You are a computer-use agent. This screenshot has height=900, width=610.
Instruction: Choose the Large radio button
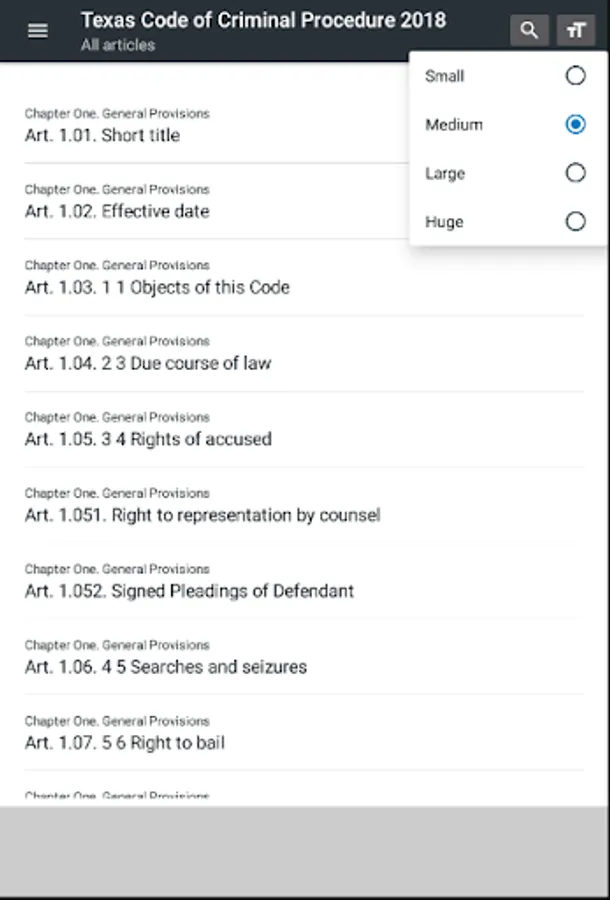pyautogui.click(x=575, y=173)
